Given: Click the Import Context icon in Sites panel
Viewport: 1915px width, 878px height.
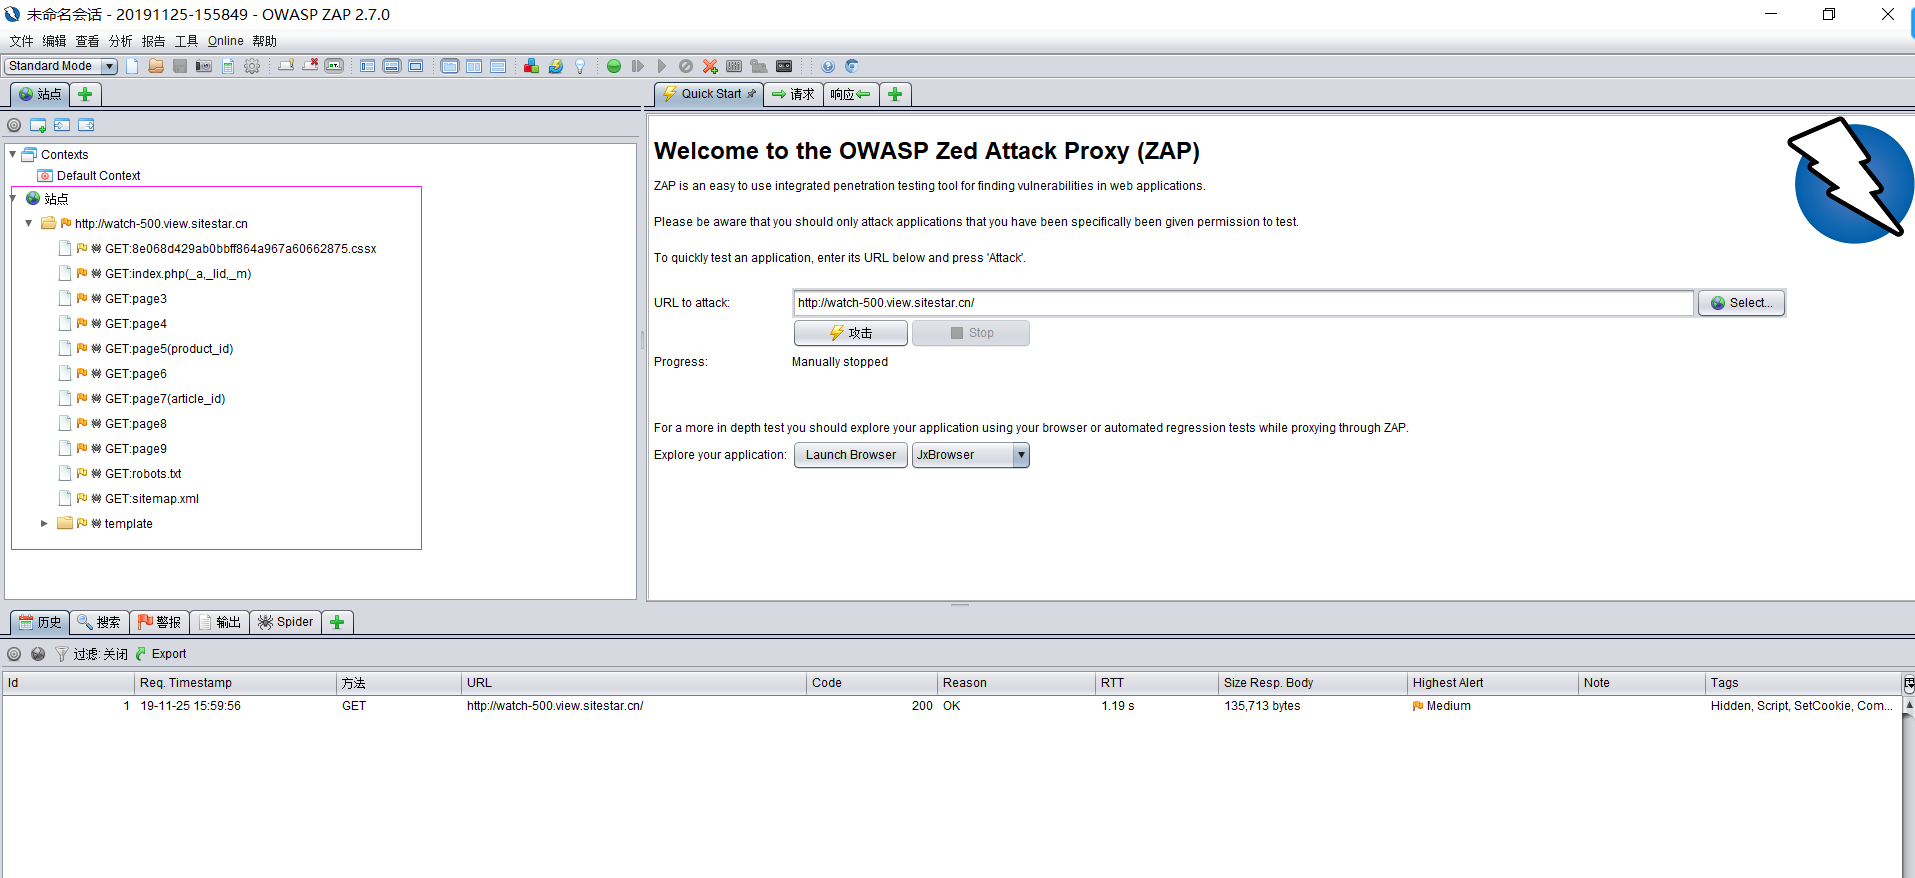Looking at the screenshot, I should pos(62,125).
